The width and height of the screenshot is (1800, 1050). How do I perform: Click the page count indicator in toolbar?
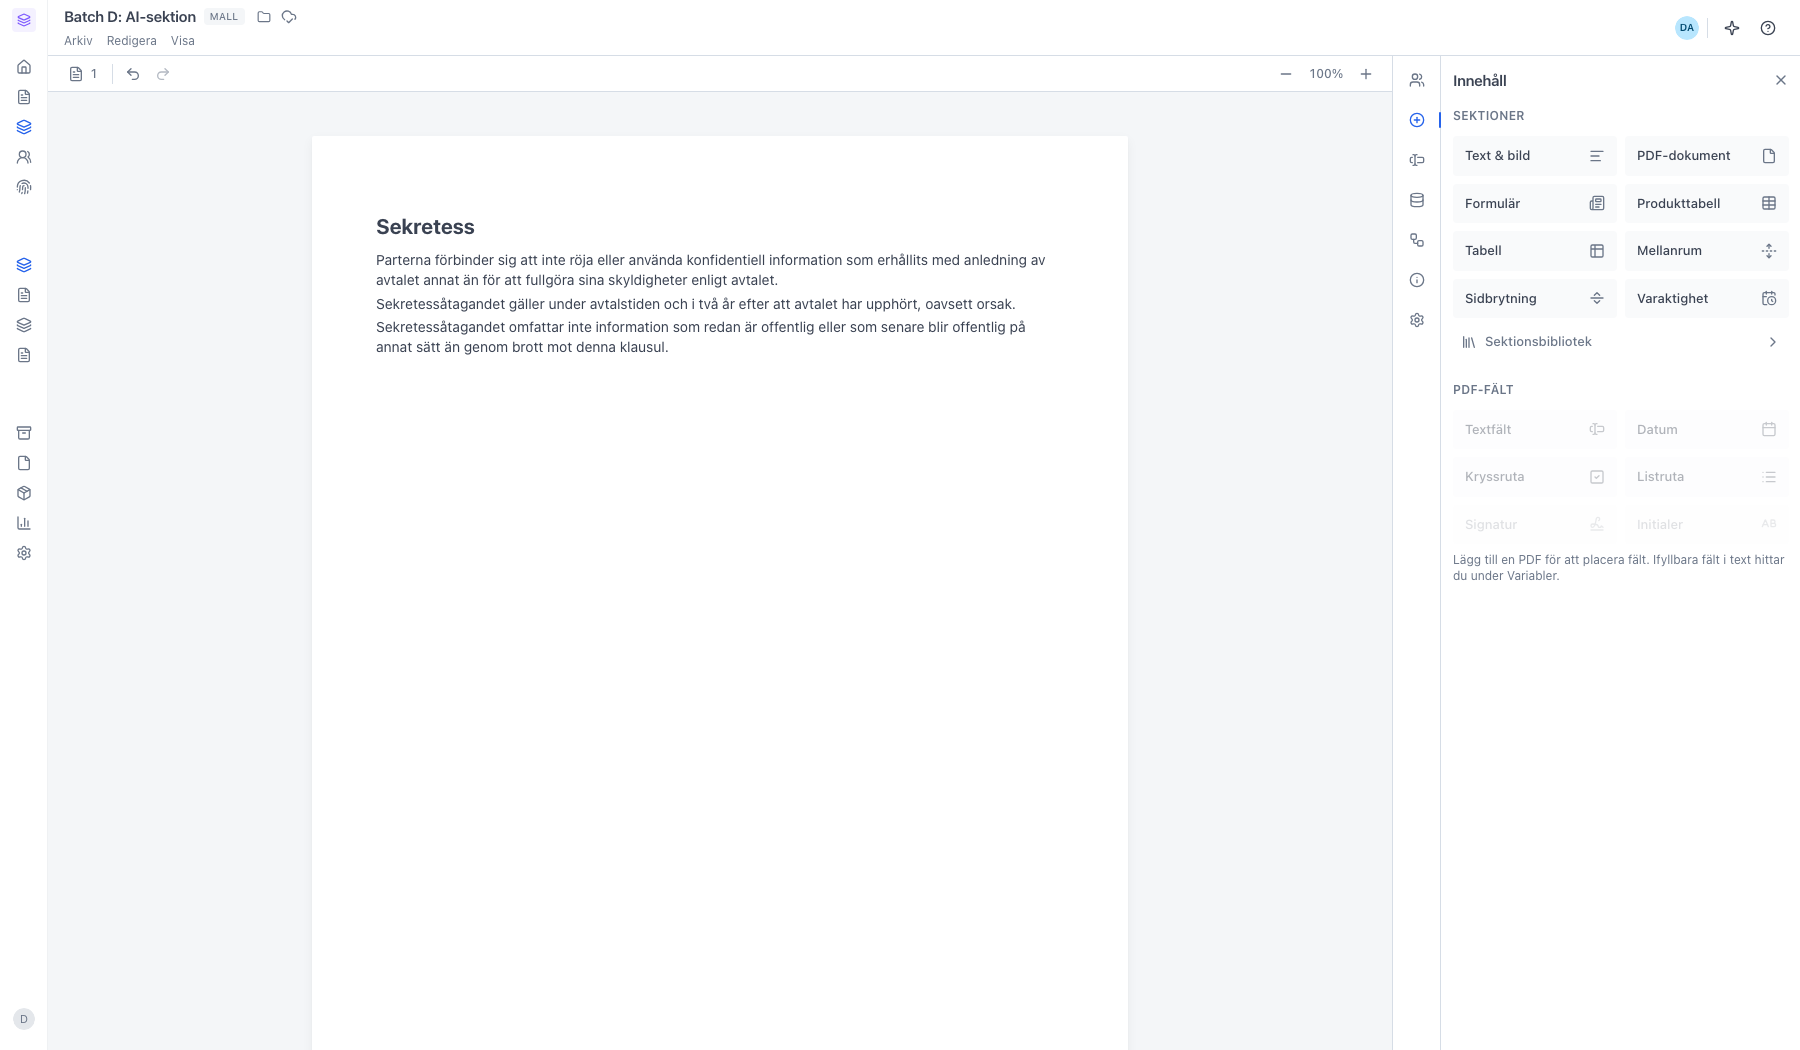point(84,74)
